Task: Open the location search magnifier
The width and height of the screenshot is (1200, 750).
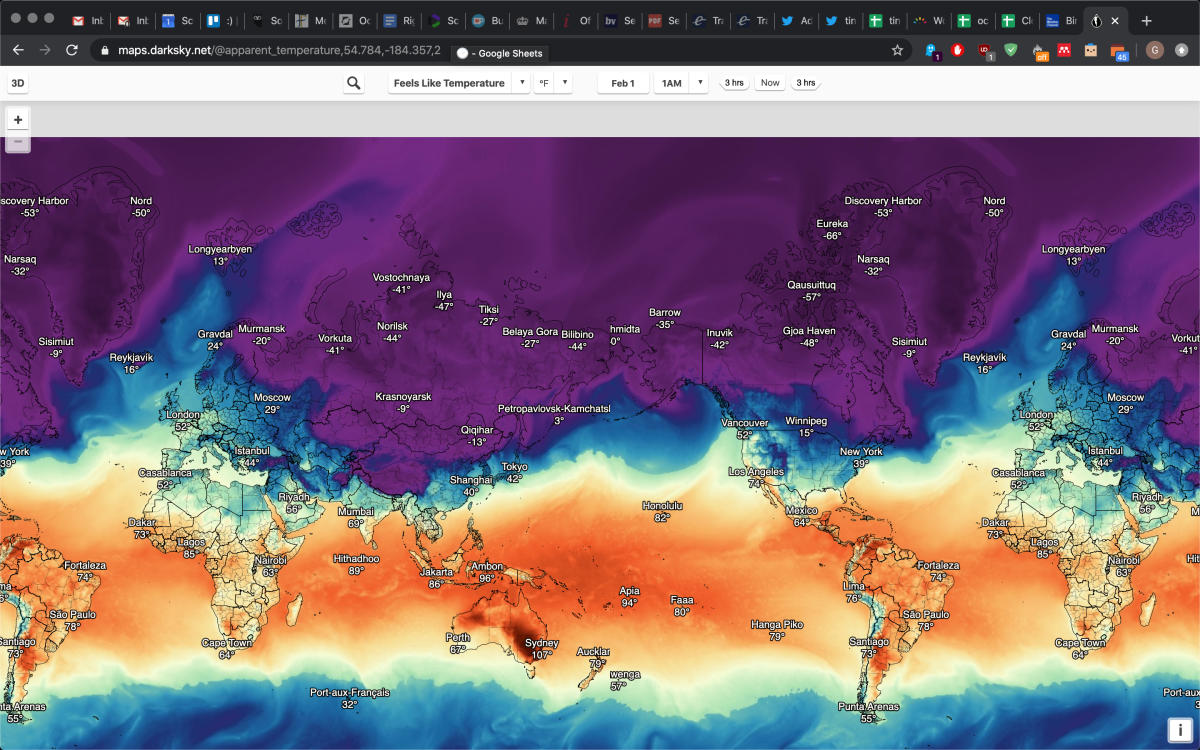Action: pos(353,83)
